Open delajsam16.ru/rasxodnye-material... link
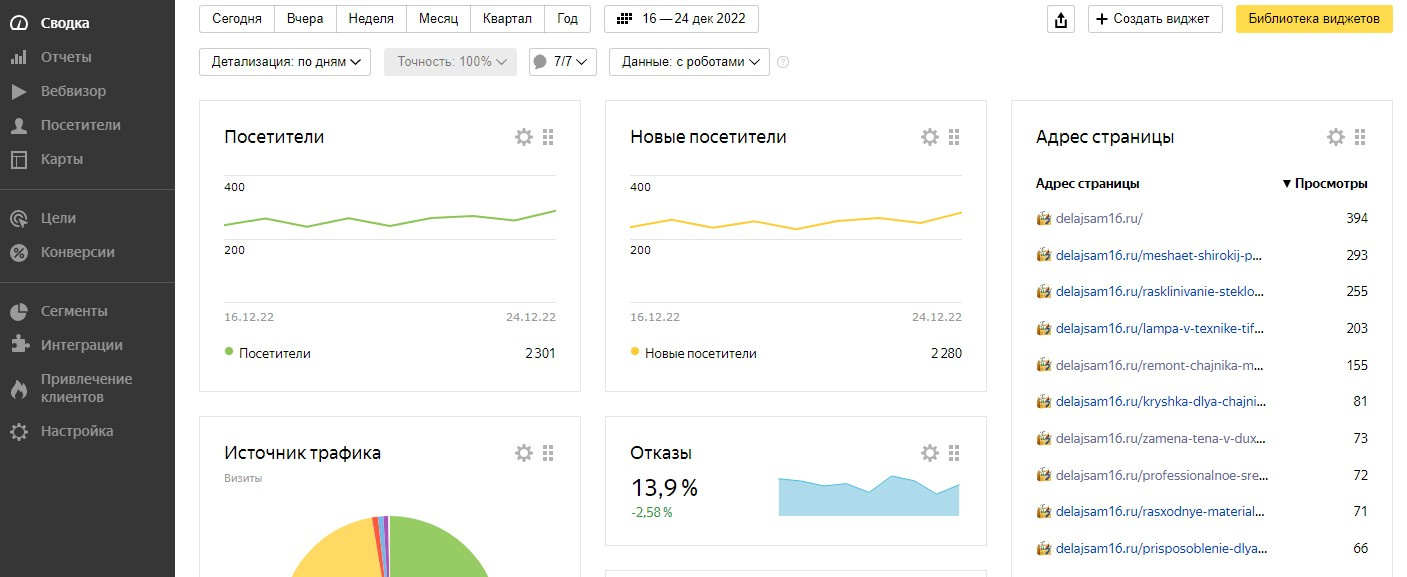Image resolution: width=1407 pixels, height=577 pixels. (1160, 512)
